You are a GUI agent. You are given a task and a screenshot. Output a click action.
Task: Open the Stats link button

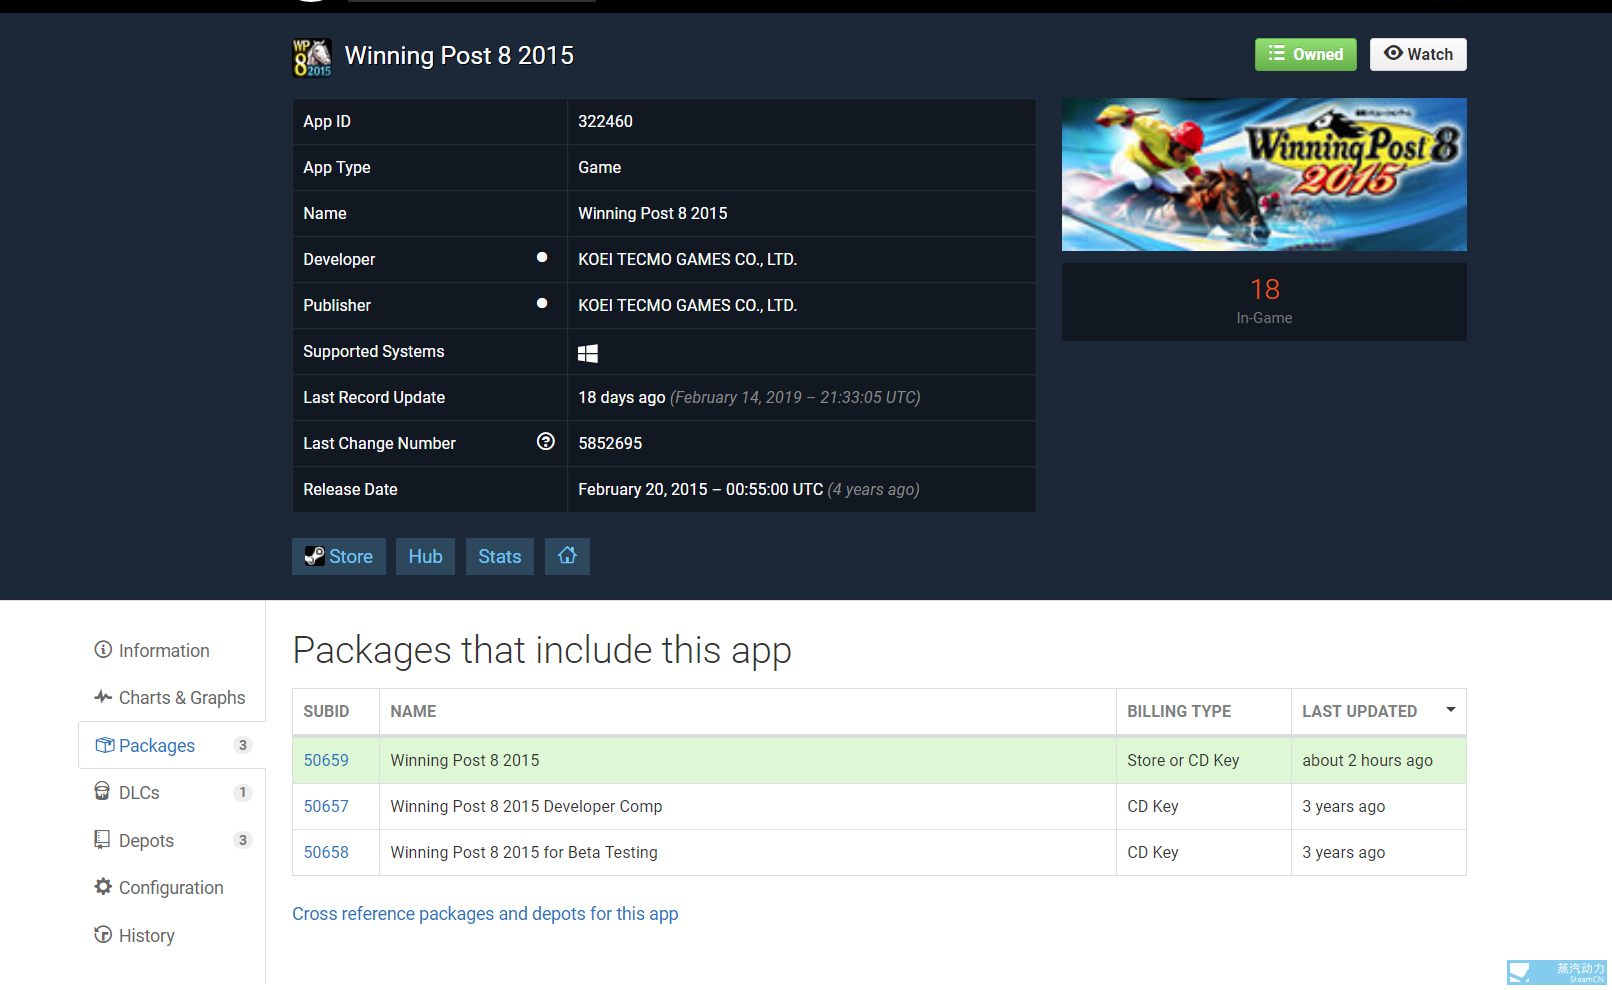(500, 556)
